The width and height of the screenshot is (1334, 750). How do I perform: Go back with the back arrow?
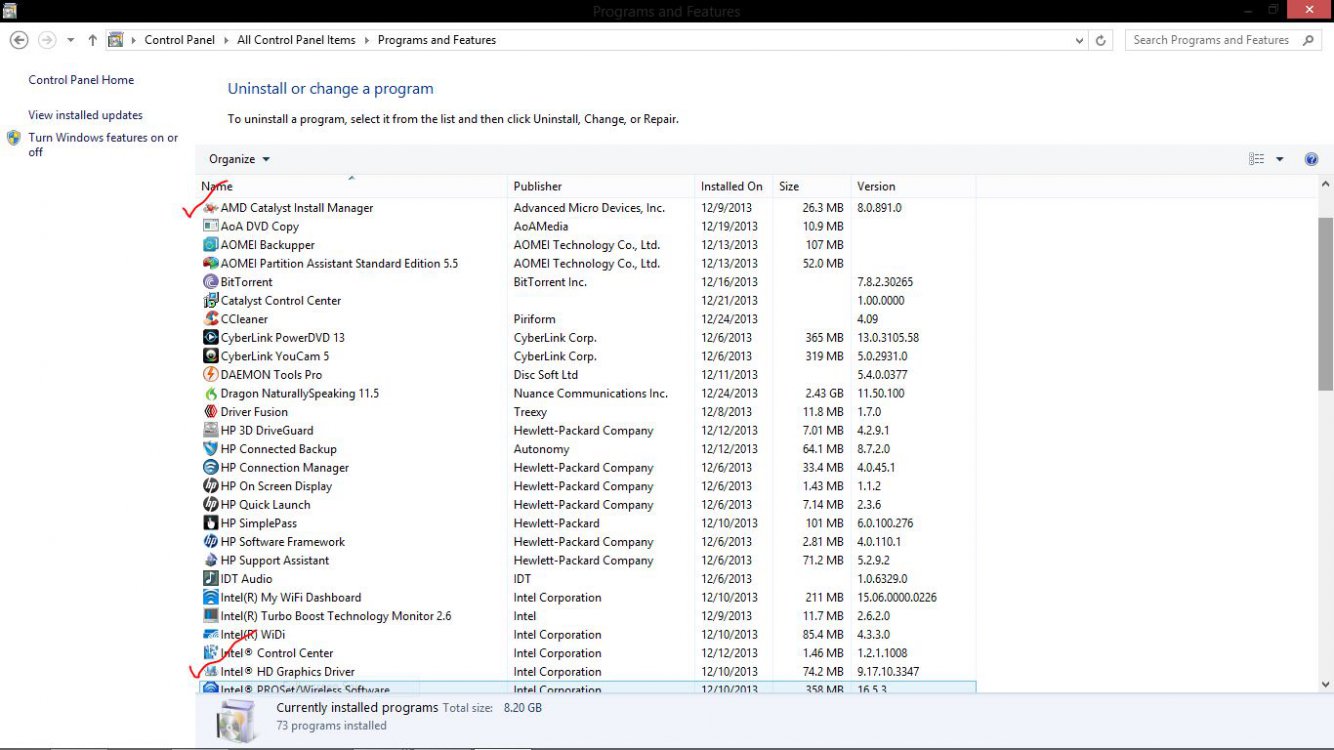19,40
